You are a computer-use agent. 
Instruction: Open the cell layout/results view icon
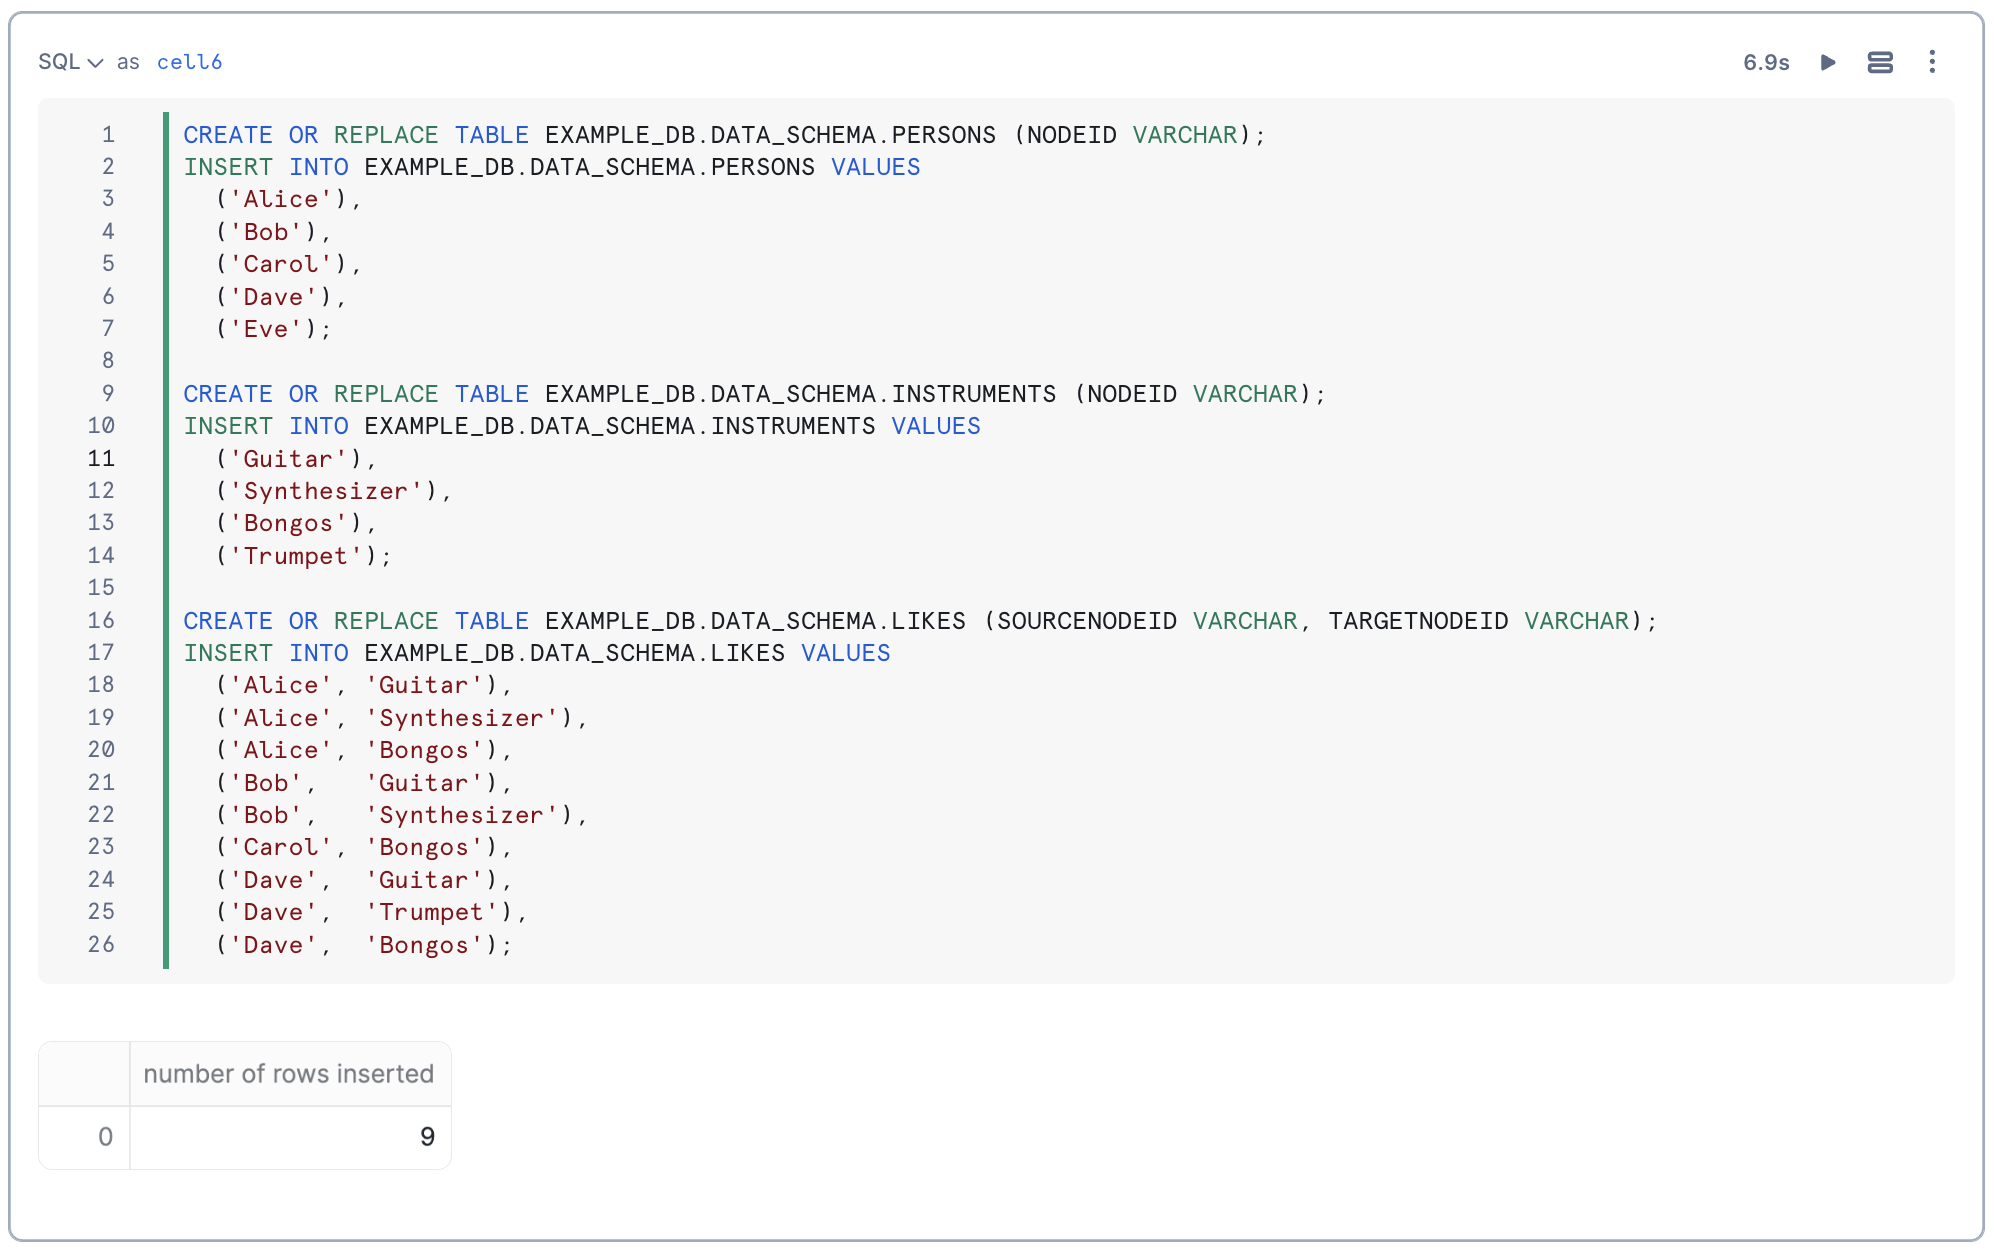[x=1880, y=62]
